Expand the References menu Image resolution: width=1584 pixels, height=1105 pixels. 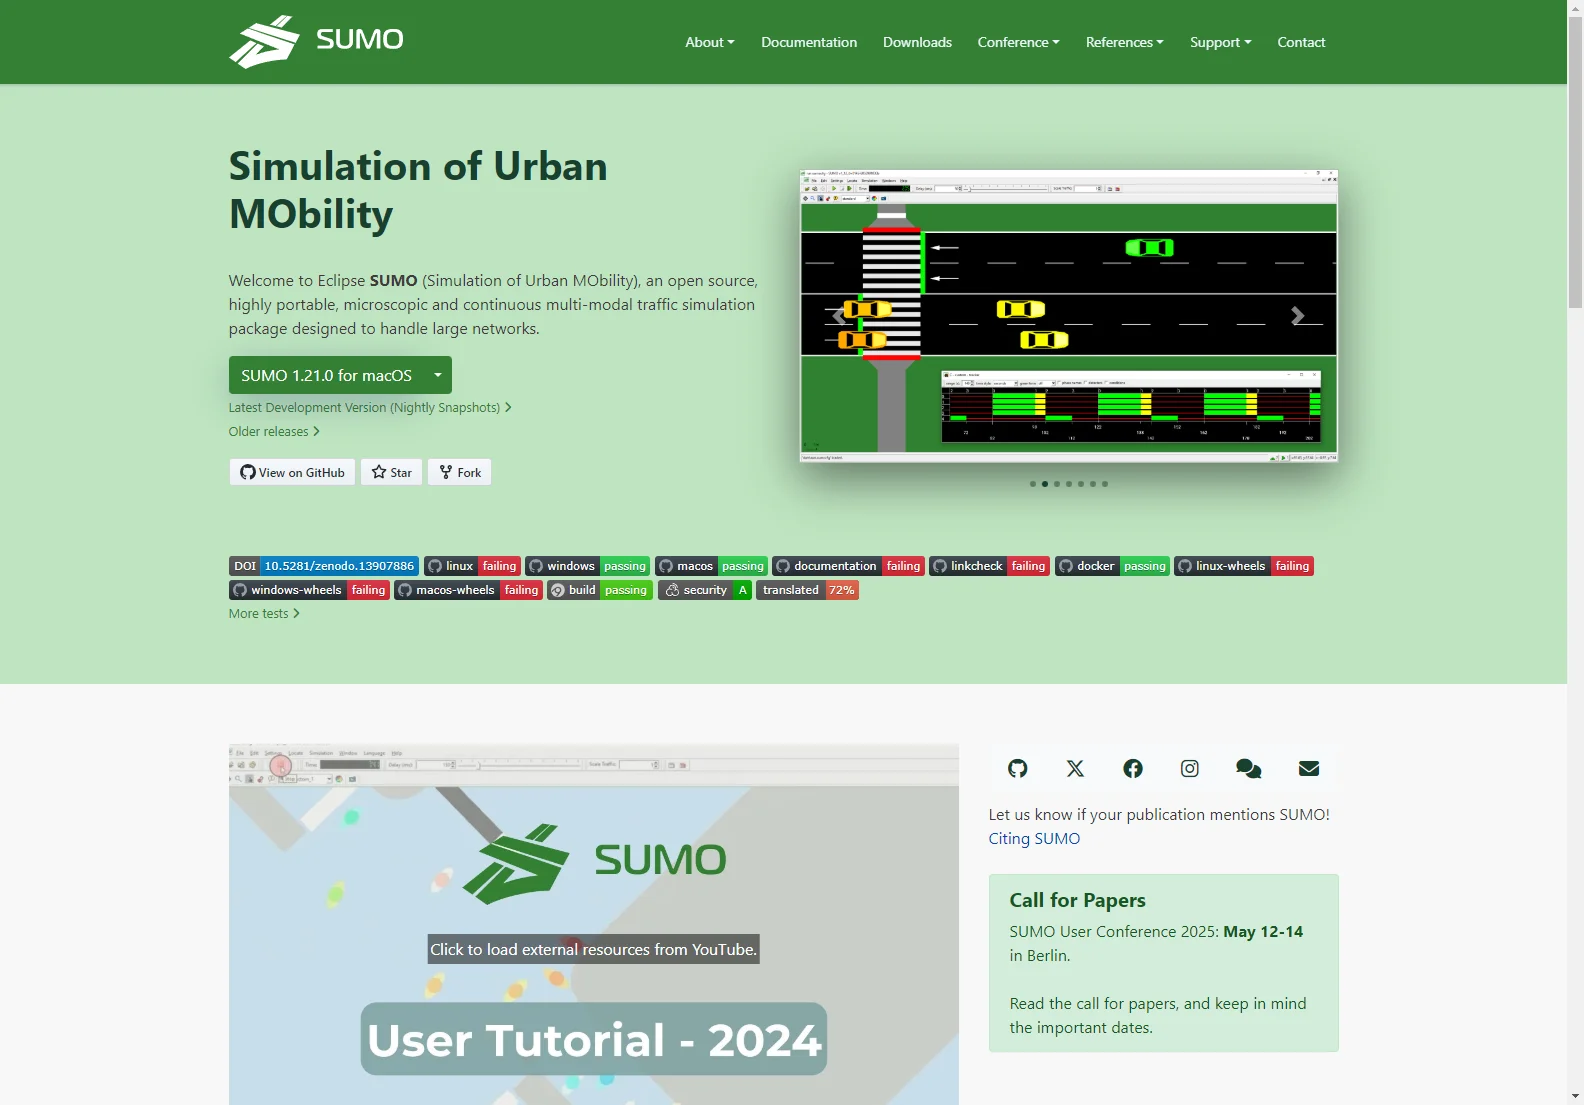click(x=1124, y=42)
